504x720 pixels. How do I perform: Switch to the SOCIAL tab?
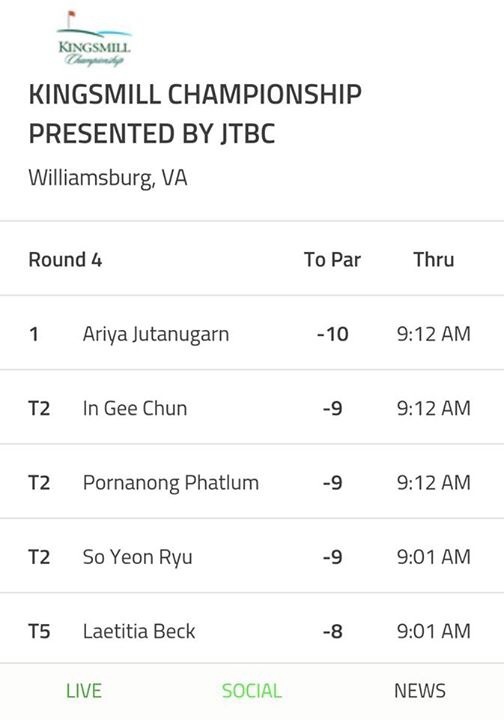click(x=252, y=691)
